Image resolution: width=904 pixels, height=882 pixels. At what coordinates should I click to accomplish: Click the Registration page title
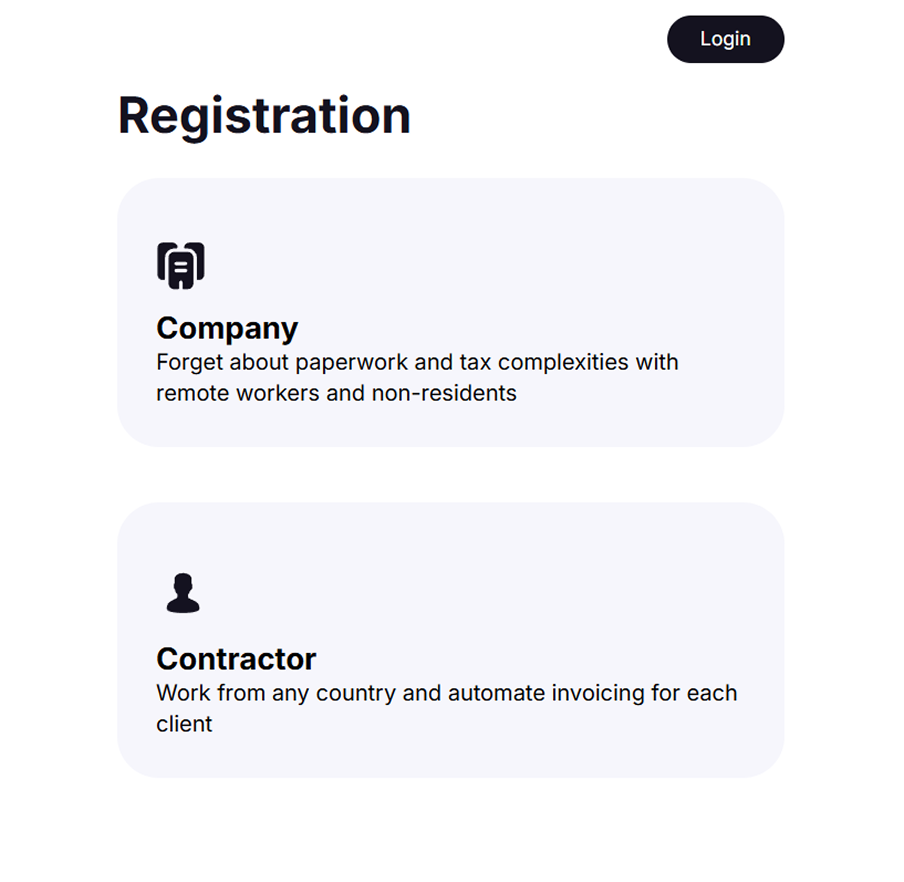tap(264, 115)
